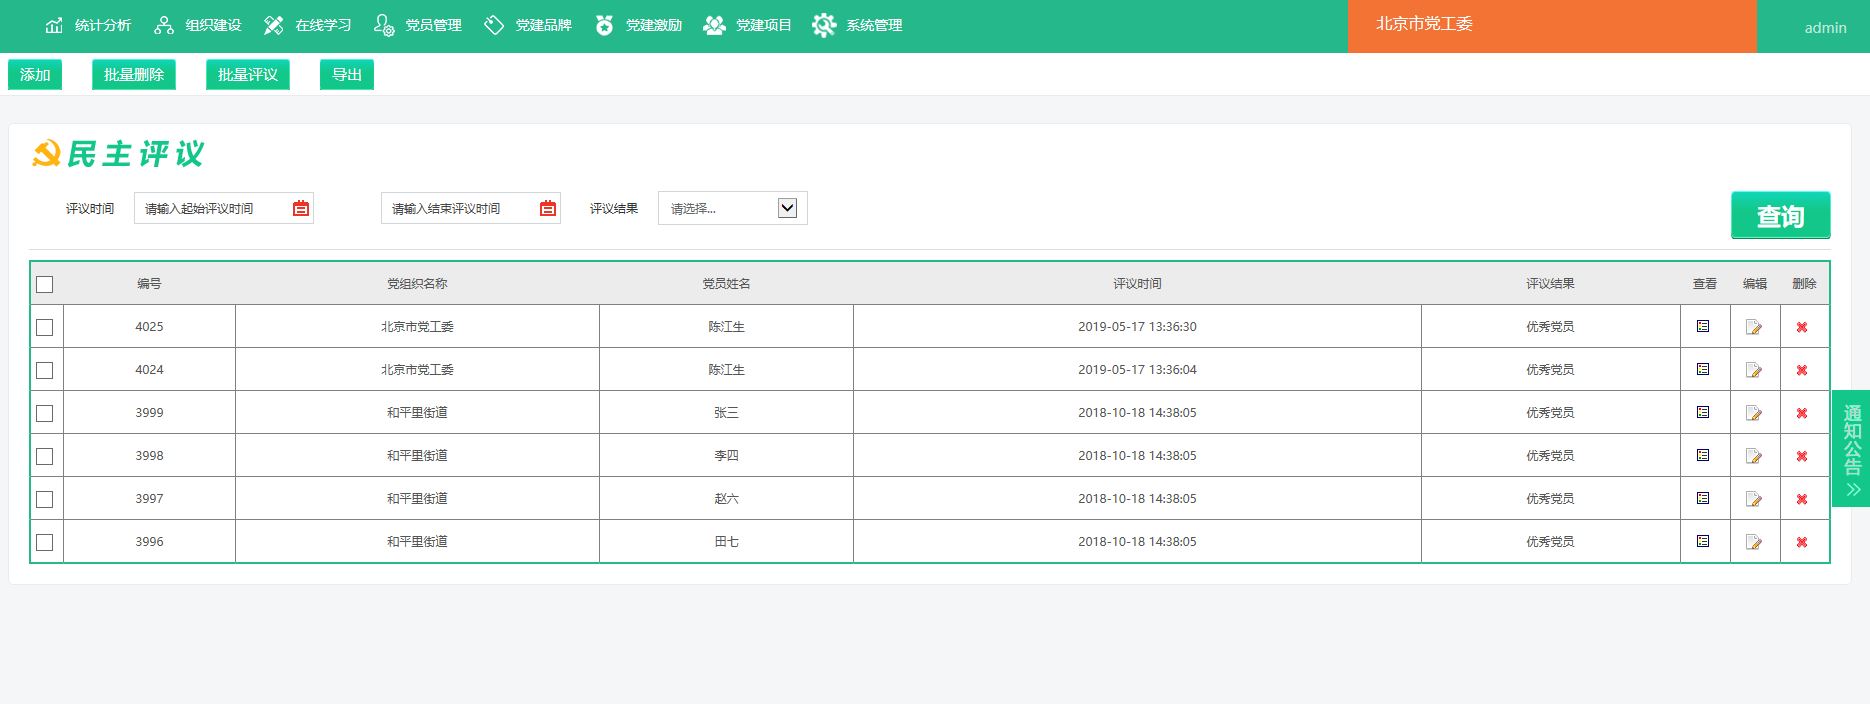Open the start date calendar icon

tap(301, 208)
